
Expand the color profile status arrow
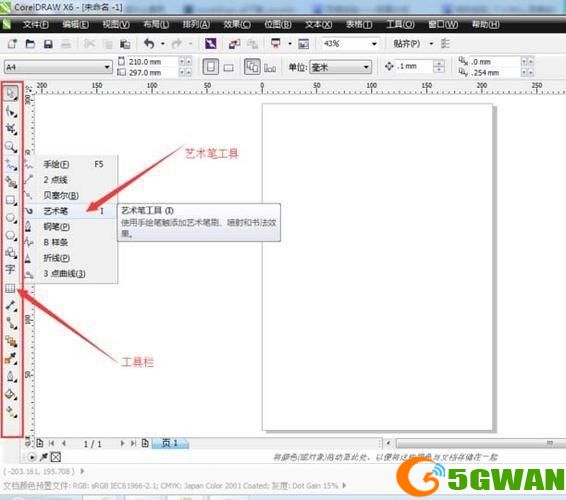[x=344, y=485]
